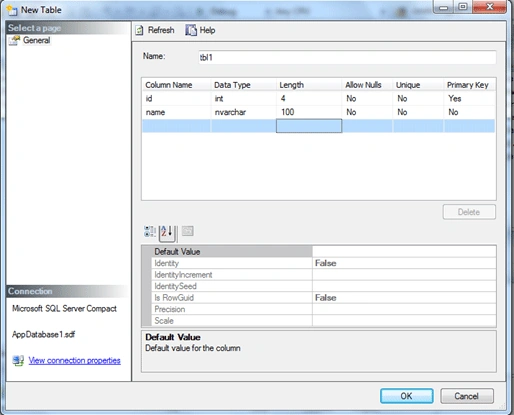This screenshot has width=514, height=415.
Task: Click the 'nvarchar' data type cell
Action: click(243, 112)
